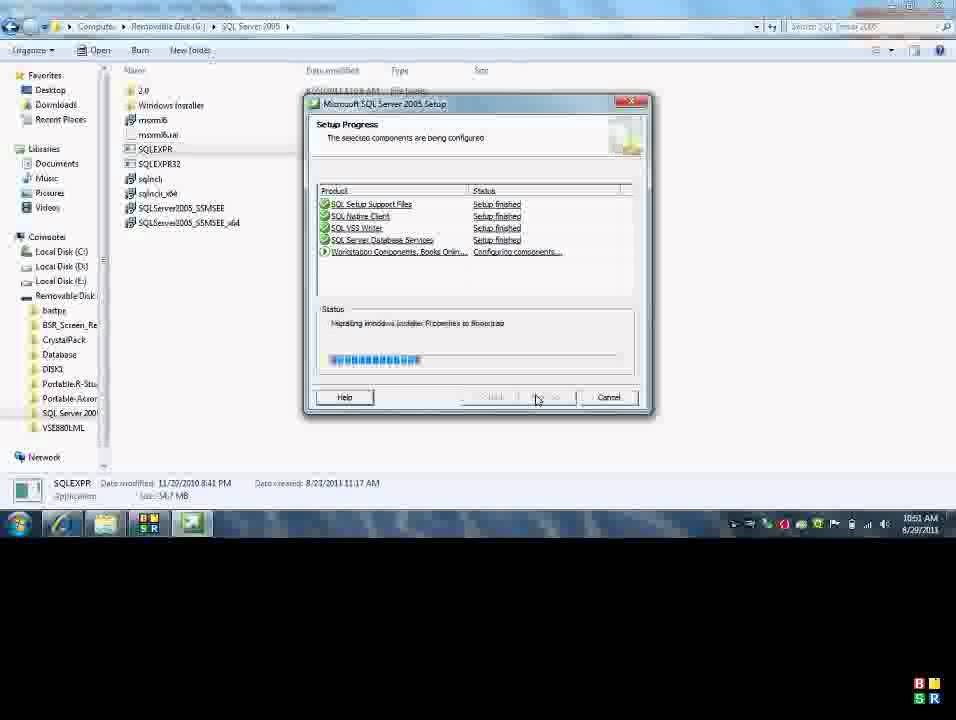The image size is (956, 720).
Task: Click the Explorer search box
Action: click(870, 27)
